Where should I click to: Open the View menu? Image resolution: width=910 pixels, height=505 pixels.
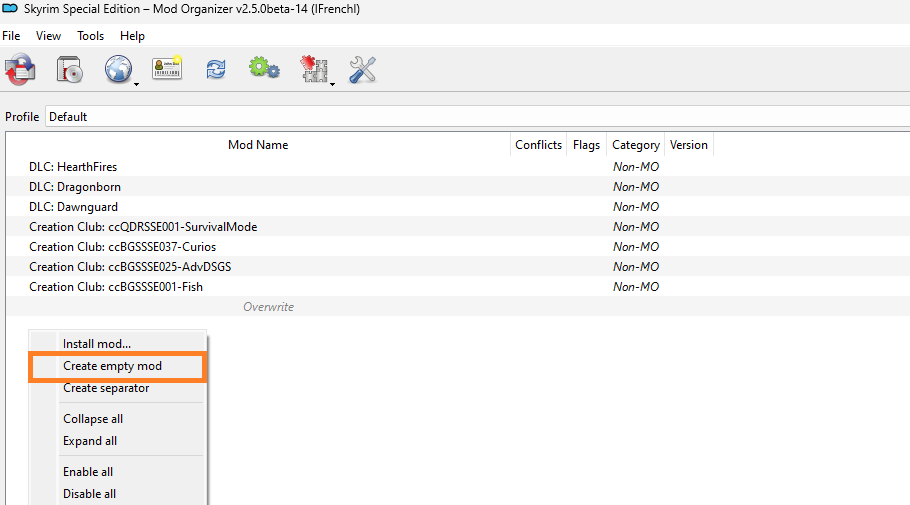[48, 36]
